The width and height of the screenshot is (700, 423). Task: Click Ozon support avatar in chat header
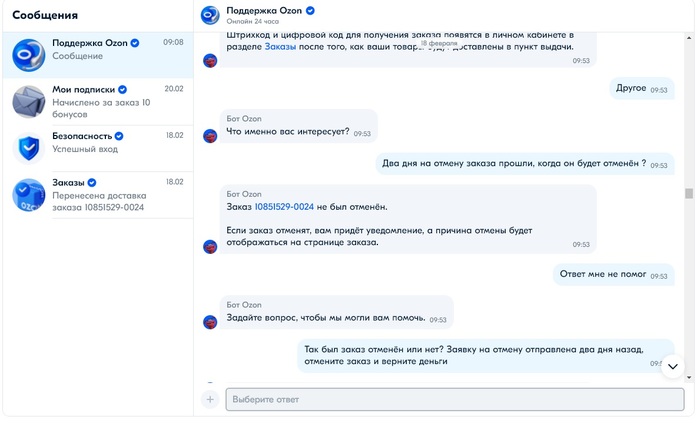[x=210, y=15]
